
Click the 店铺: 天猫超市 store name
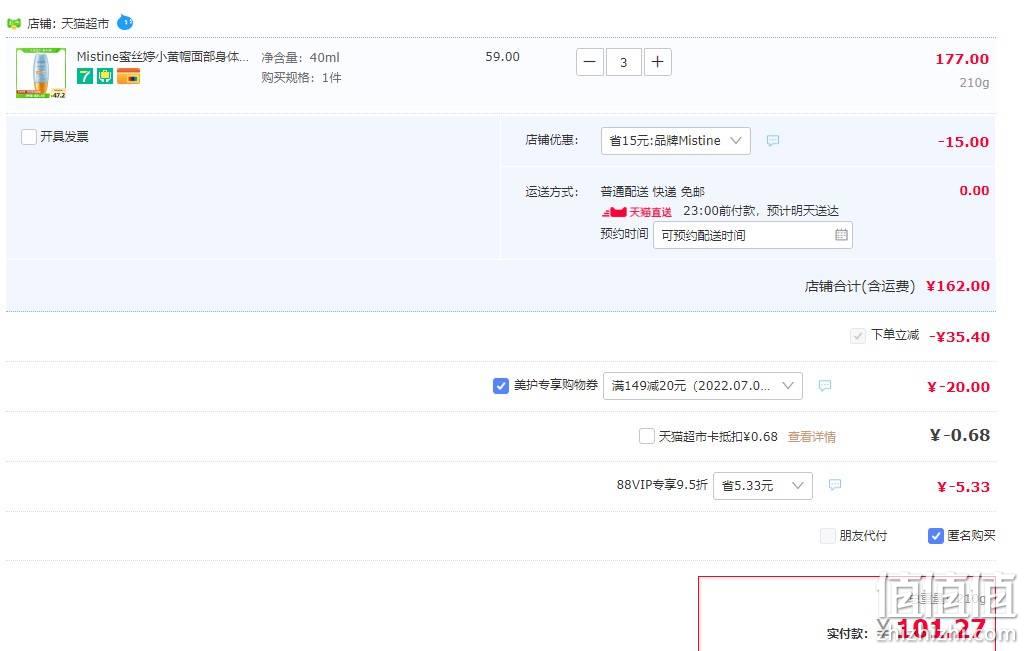coord(68,24)
